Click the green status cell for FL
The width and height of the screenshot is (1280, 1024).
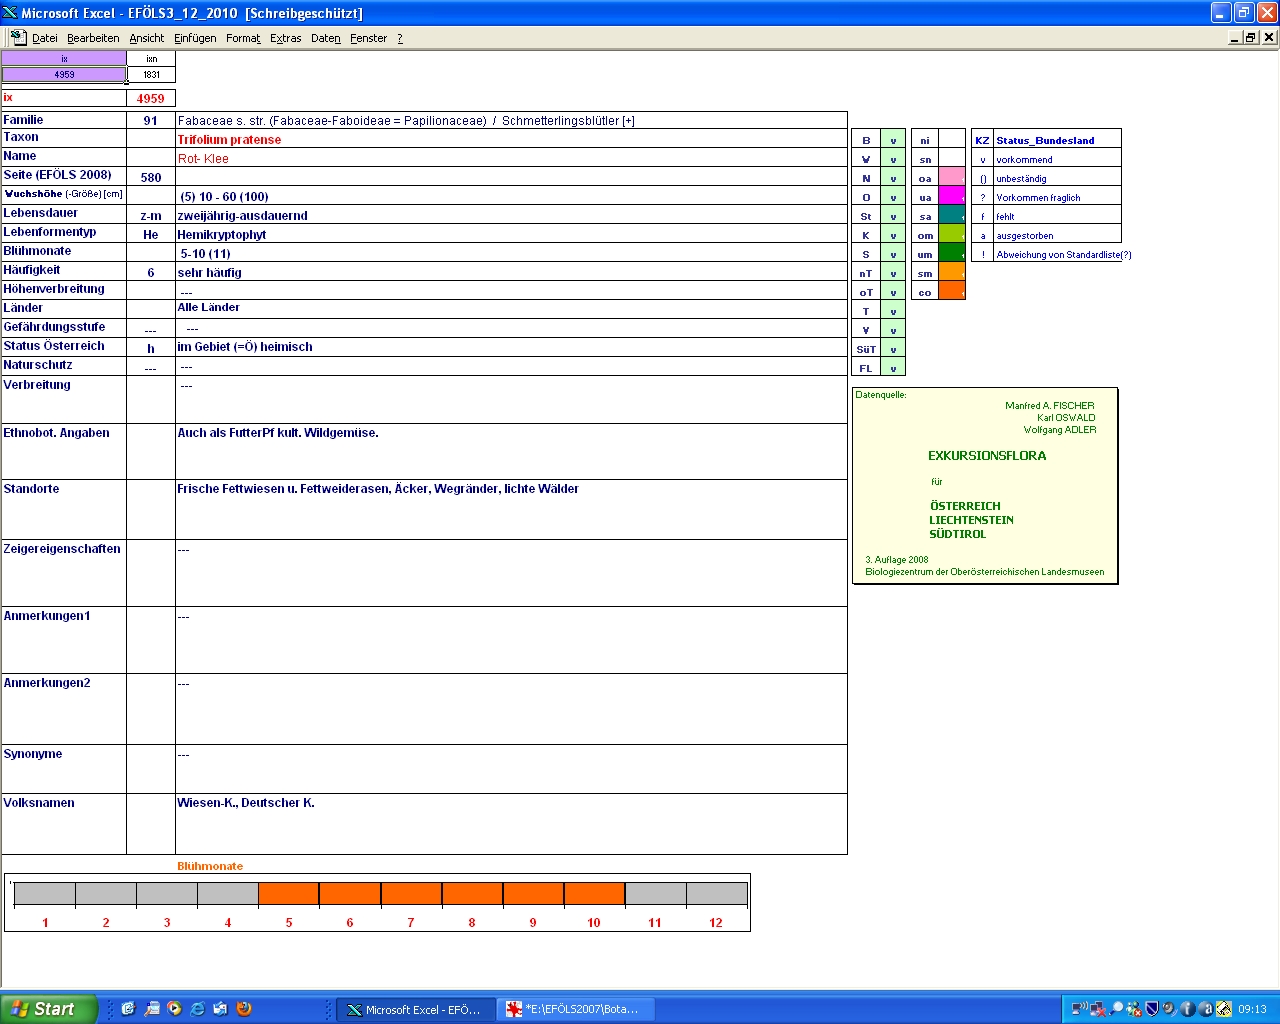pyautogui.click(x=893, y=368)
